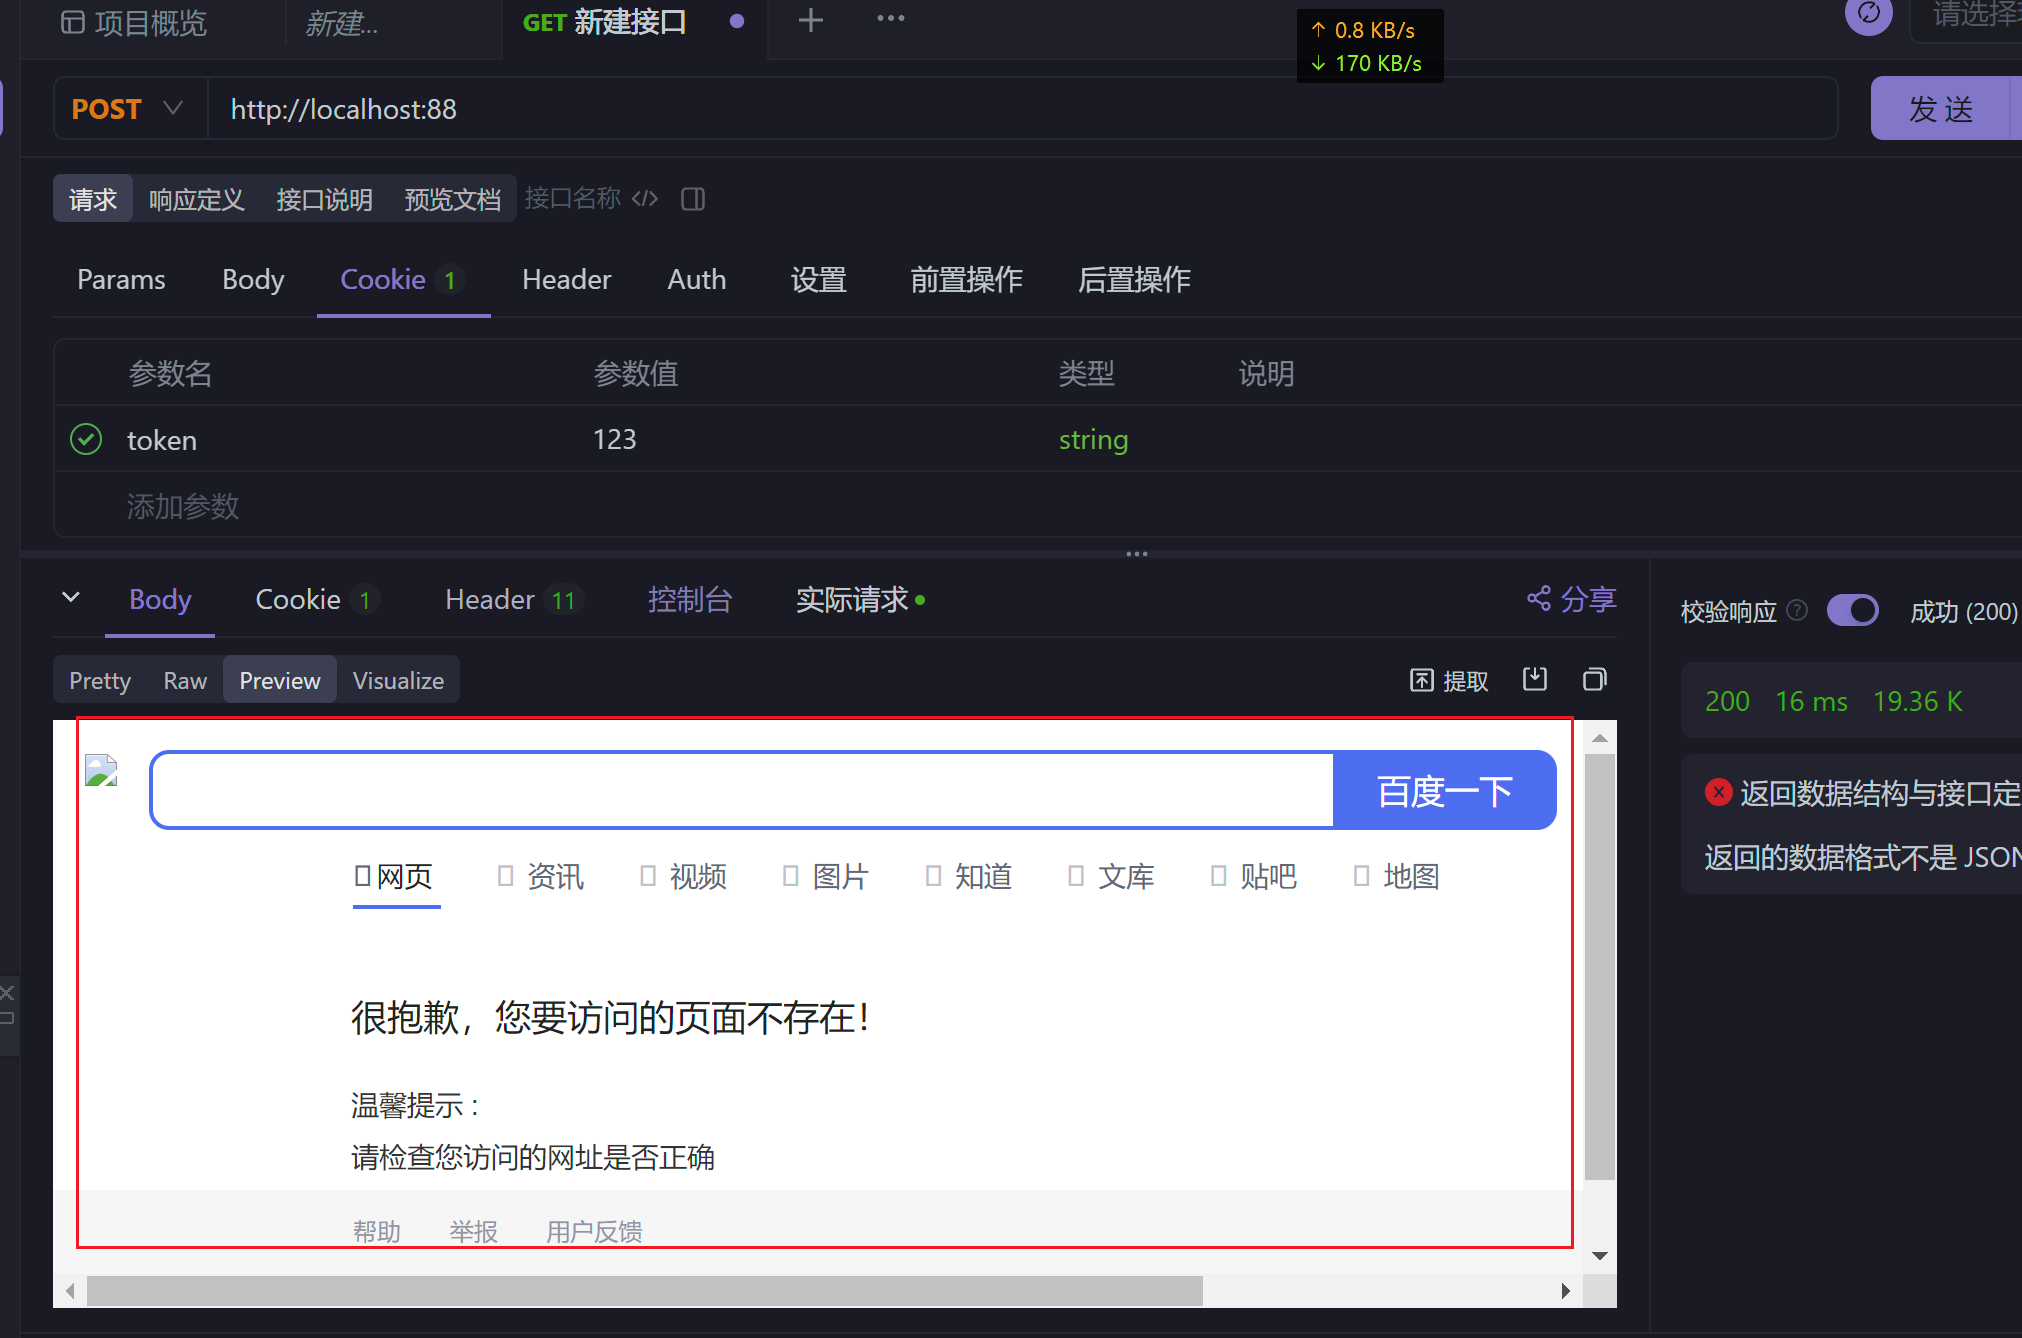
Task: Click the 帮助 link in preview
Action: 376,1231
